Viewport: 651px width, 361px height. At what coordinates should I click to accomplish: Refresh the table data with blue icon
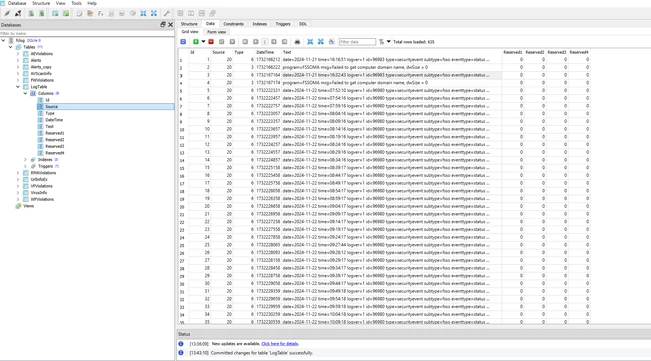point(183,41)
